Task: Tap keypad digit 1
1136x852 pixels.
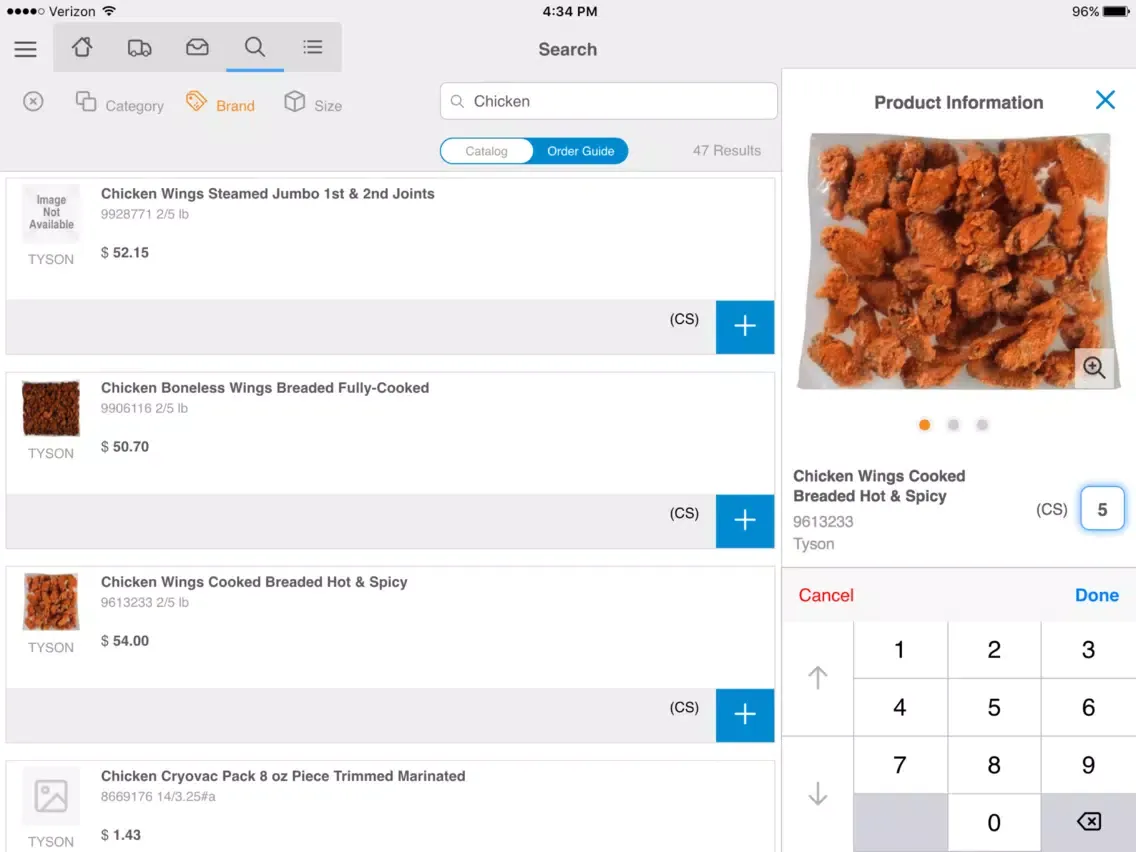Action: click(900, 650)
